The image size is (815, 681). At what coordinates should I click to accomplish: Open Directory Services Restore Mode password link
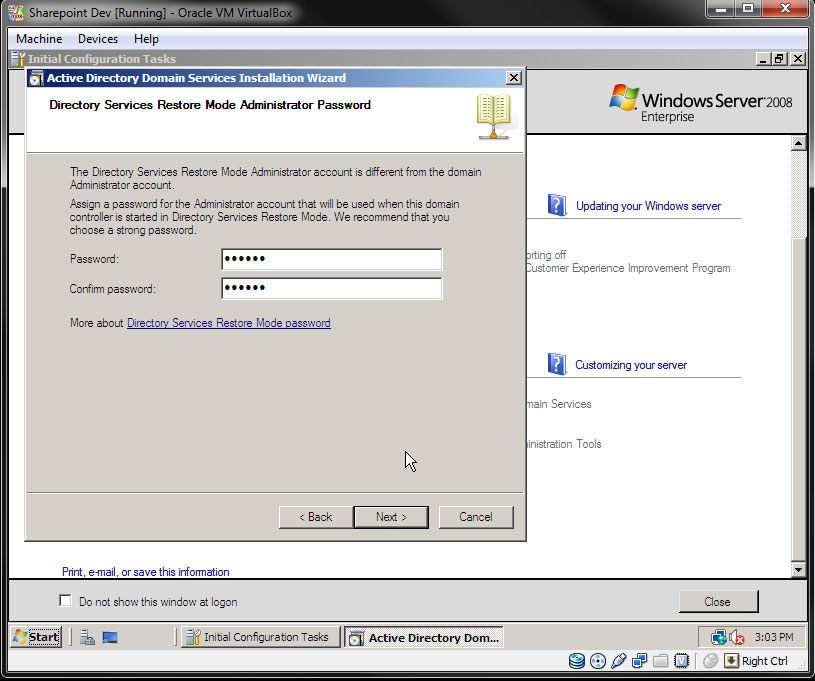229,323
